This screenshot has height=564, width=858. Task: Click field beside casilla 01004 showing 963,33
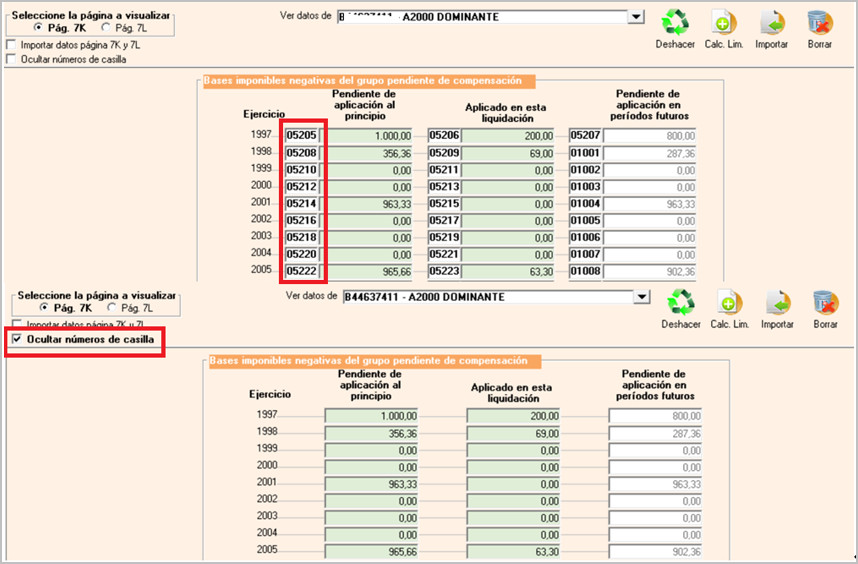(x=650, y=204)
